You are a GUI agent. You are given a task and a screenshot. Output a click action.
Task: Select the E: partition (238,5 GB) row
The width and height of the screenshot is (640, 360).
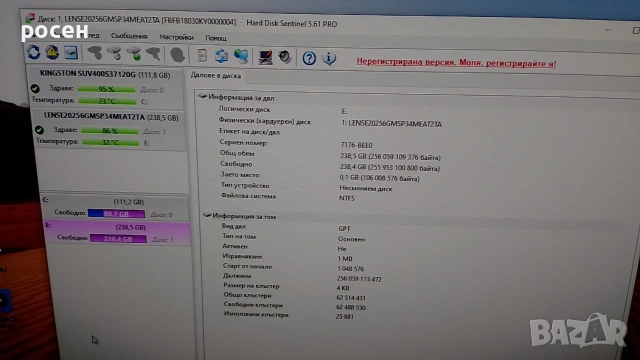click(x=118, y=233)
